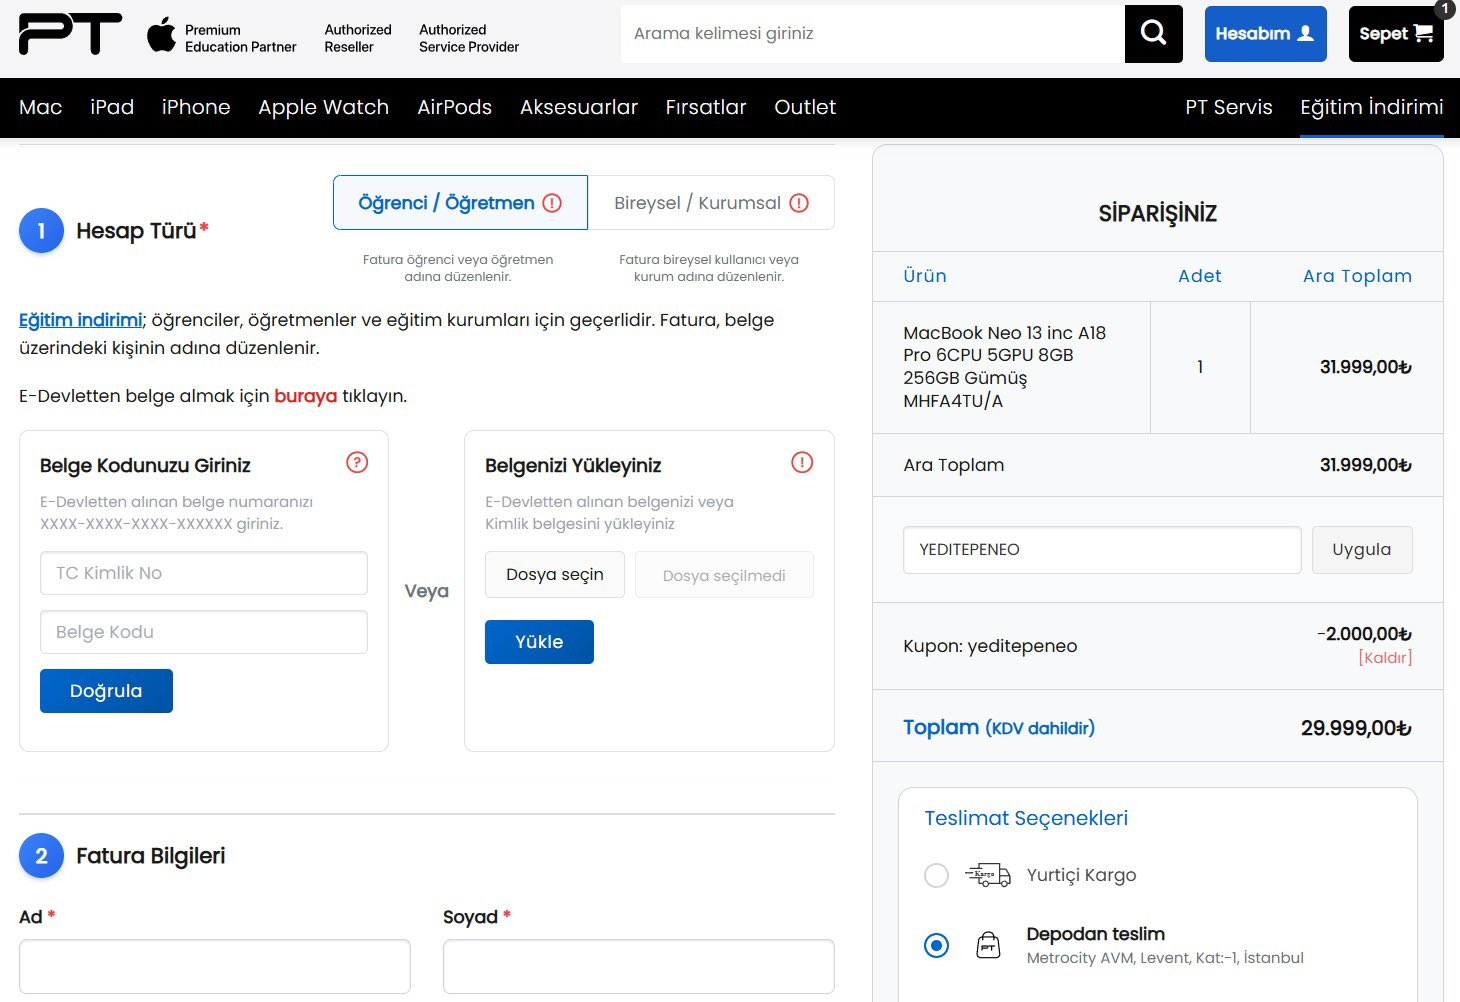Viewport: 1460px width, 1002px height.
Task: Click the Toplam price 29.999,00₺
Action: (x=1356, y=728)
